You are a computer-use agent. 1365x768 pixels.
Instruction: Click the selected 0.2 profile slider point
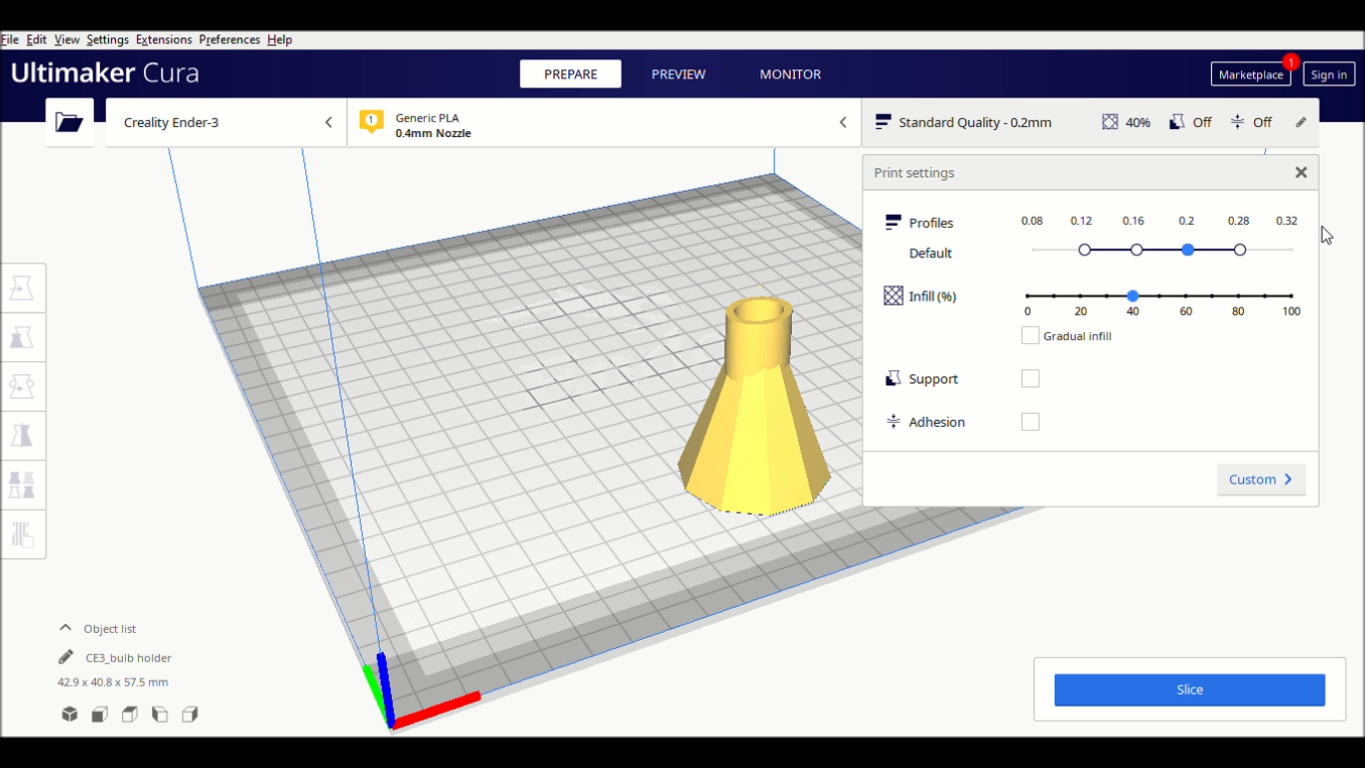[x=1188, y=250]
